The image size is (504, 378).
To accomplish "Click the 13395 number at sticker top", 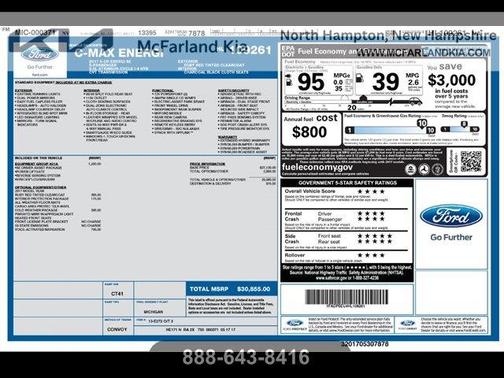I will [147, 33].
